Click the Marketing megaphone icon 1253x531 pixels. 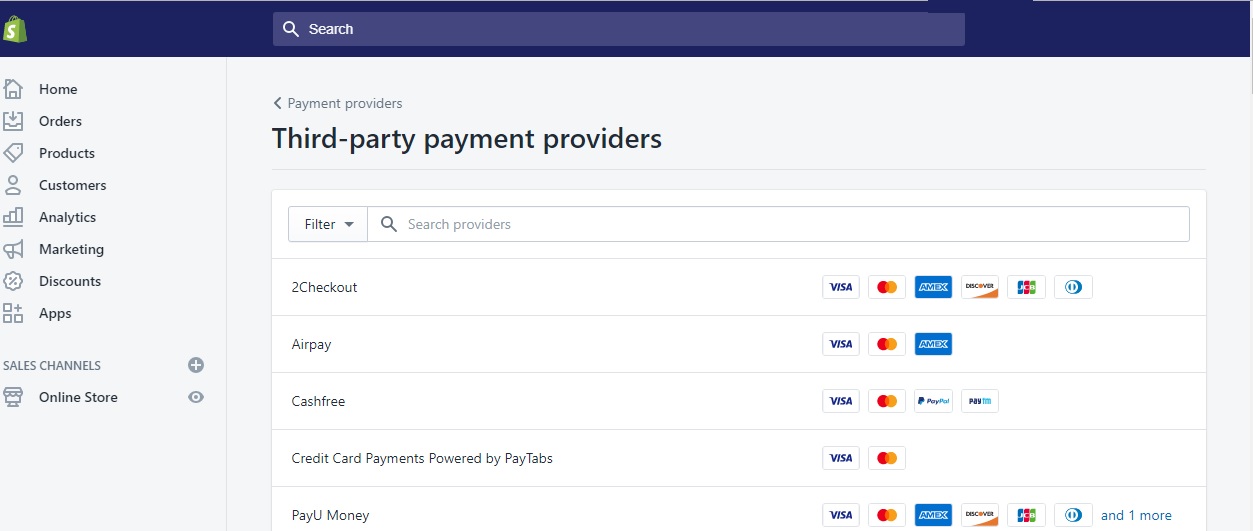(x=13, y=249)
